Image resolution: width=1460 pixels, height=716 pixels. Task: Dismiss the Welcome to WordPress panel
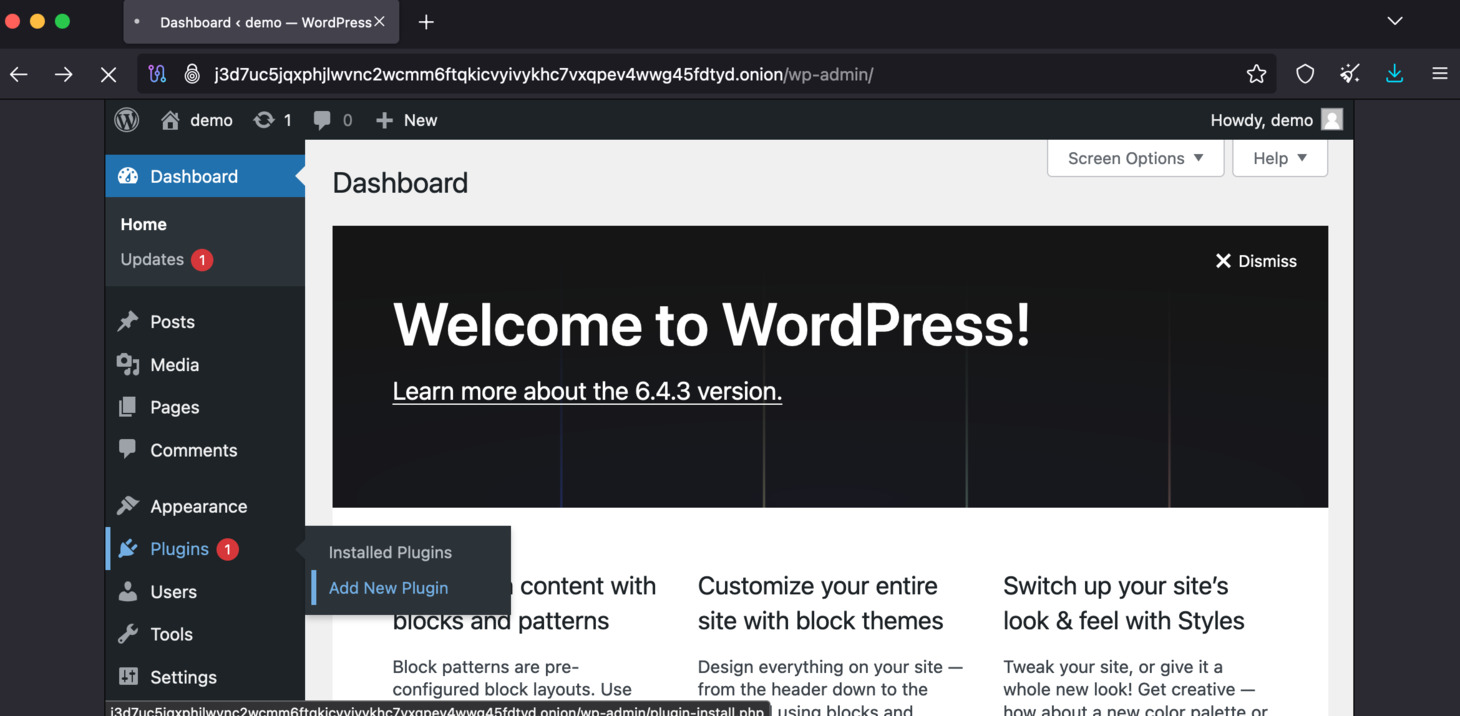[x=1256, y=261]
